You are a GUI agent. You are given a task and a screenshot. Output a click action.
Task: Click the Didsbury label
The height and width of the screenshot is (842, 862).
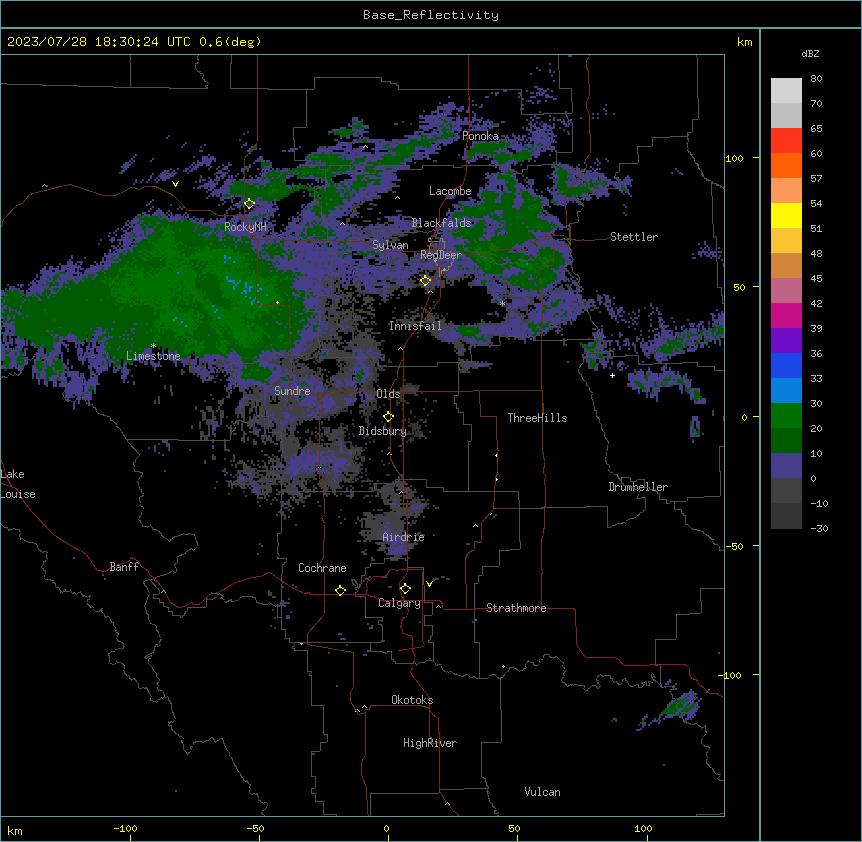coord(383,431)
